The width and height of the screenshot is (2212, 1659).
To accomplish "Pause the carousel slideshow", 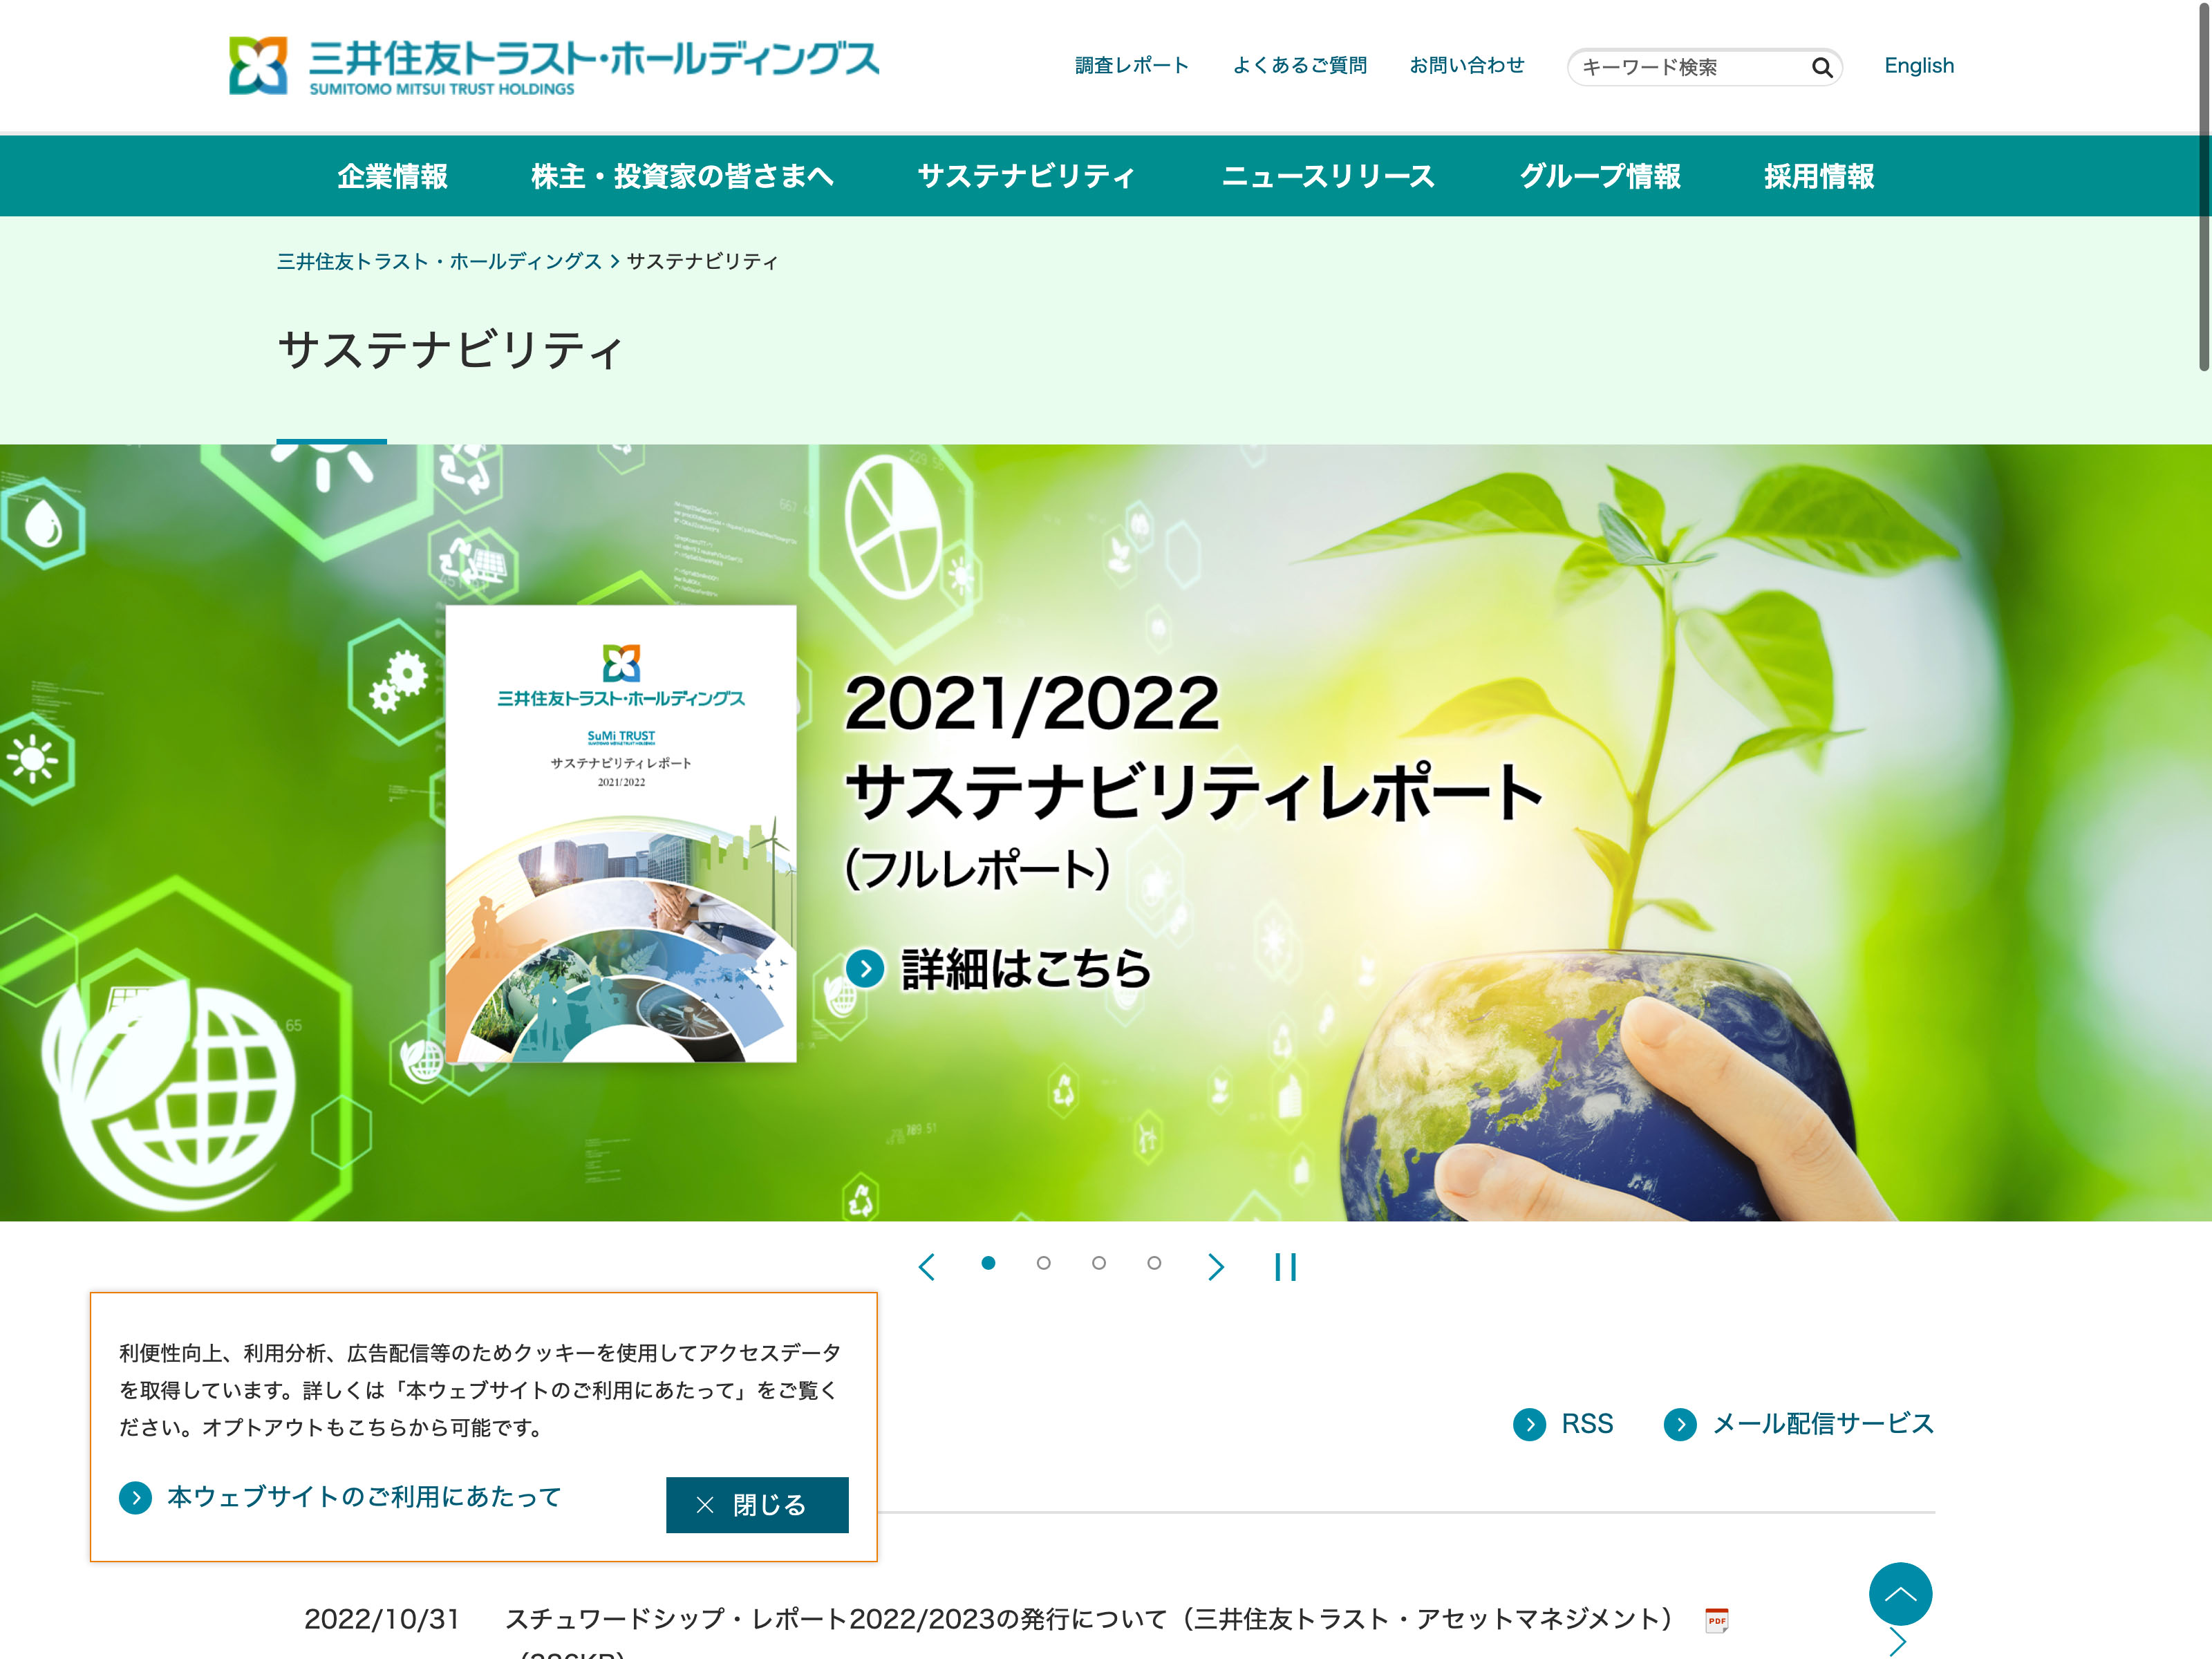I will coord(1285,1267).
